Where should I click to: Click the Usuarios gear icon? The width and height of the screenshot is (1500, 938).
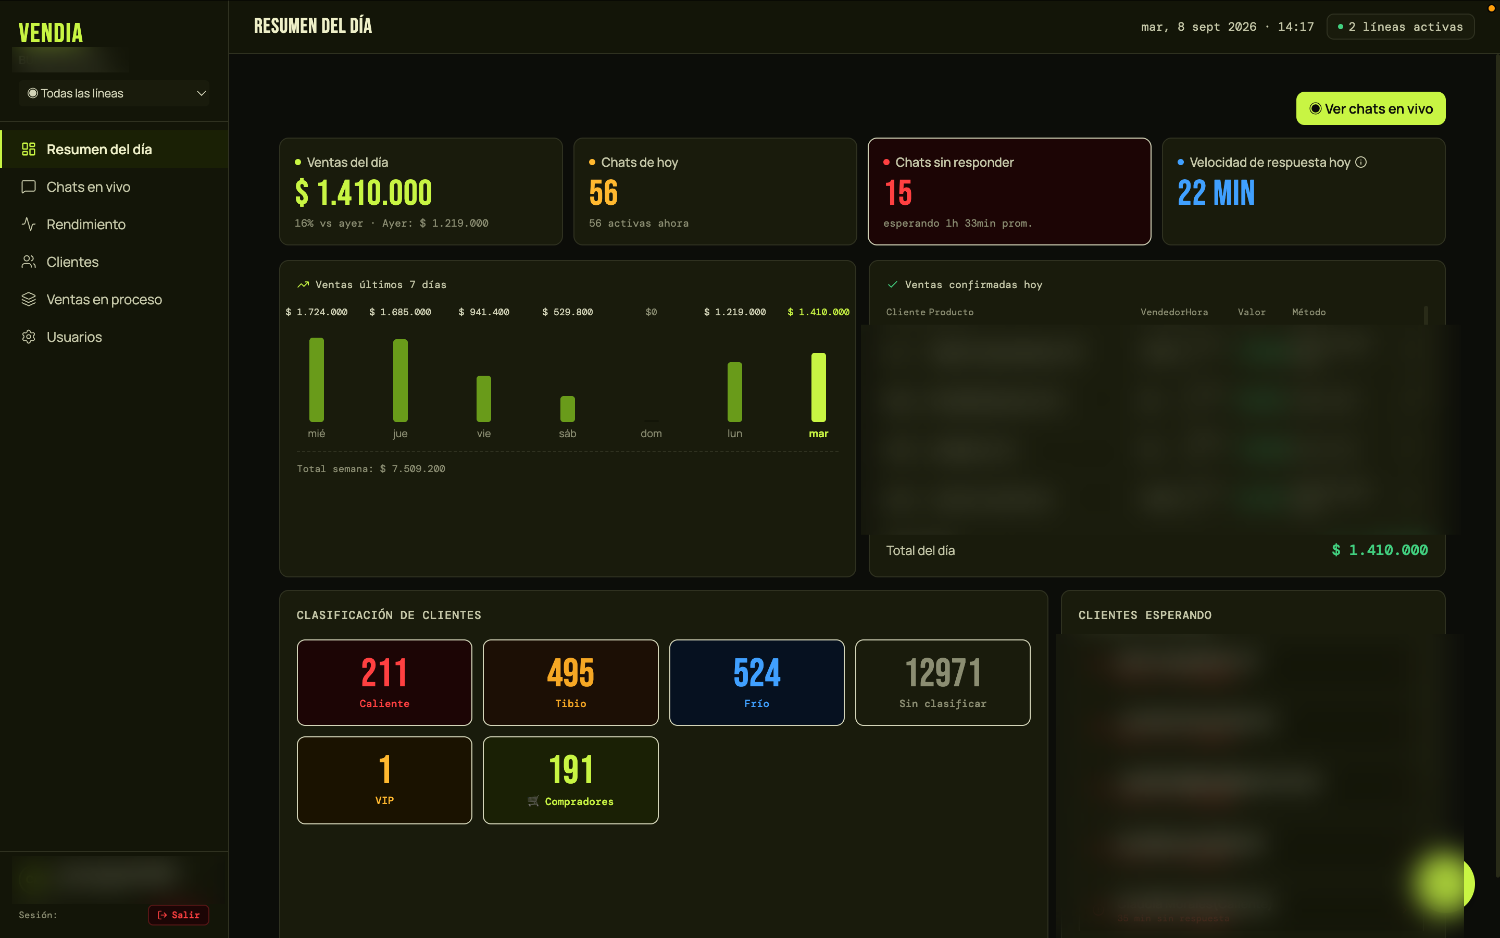click(x=28, y=337)
